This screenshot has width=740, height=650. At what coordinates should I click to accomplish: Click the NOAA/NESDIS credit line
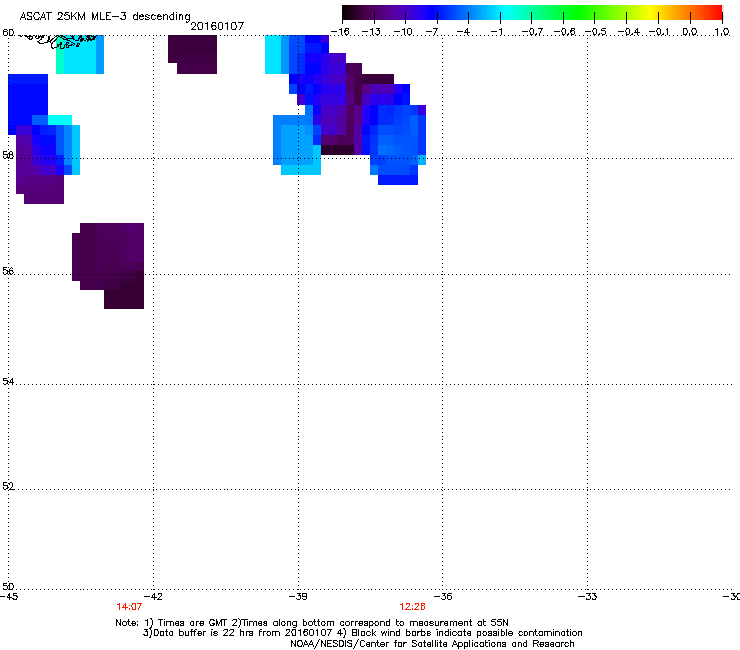pyautogui.click(x=432, y=644)
